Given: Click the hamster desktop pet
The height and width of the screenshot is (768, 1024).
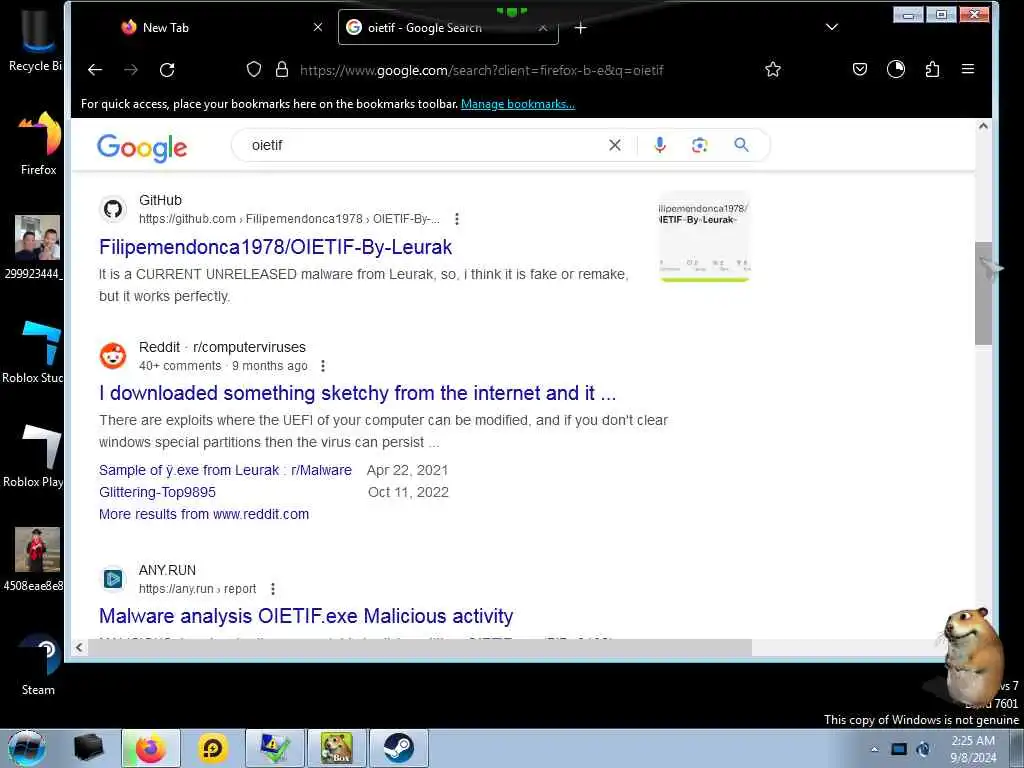Looking at the screenshot, I should tap(971, 655).
